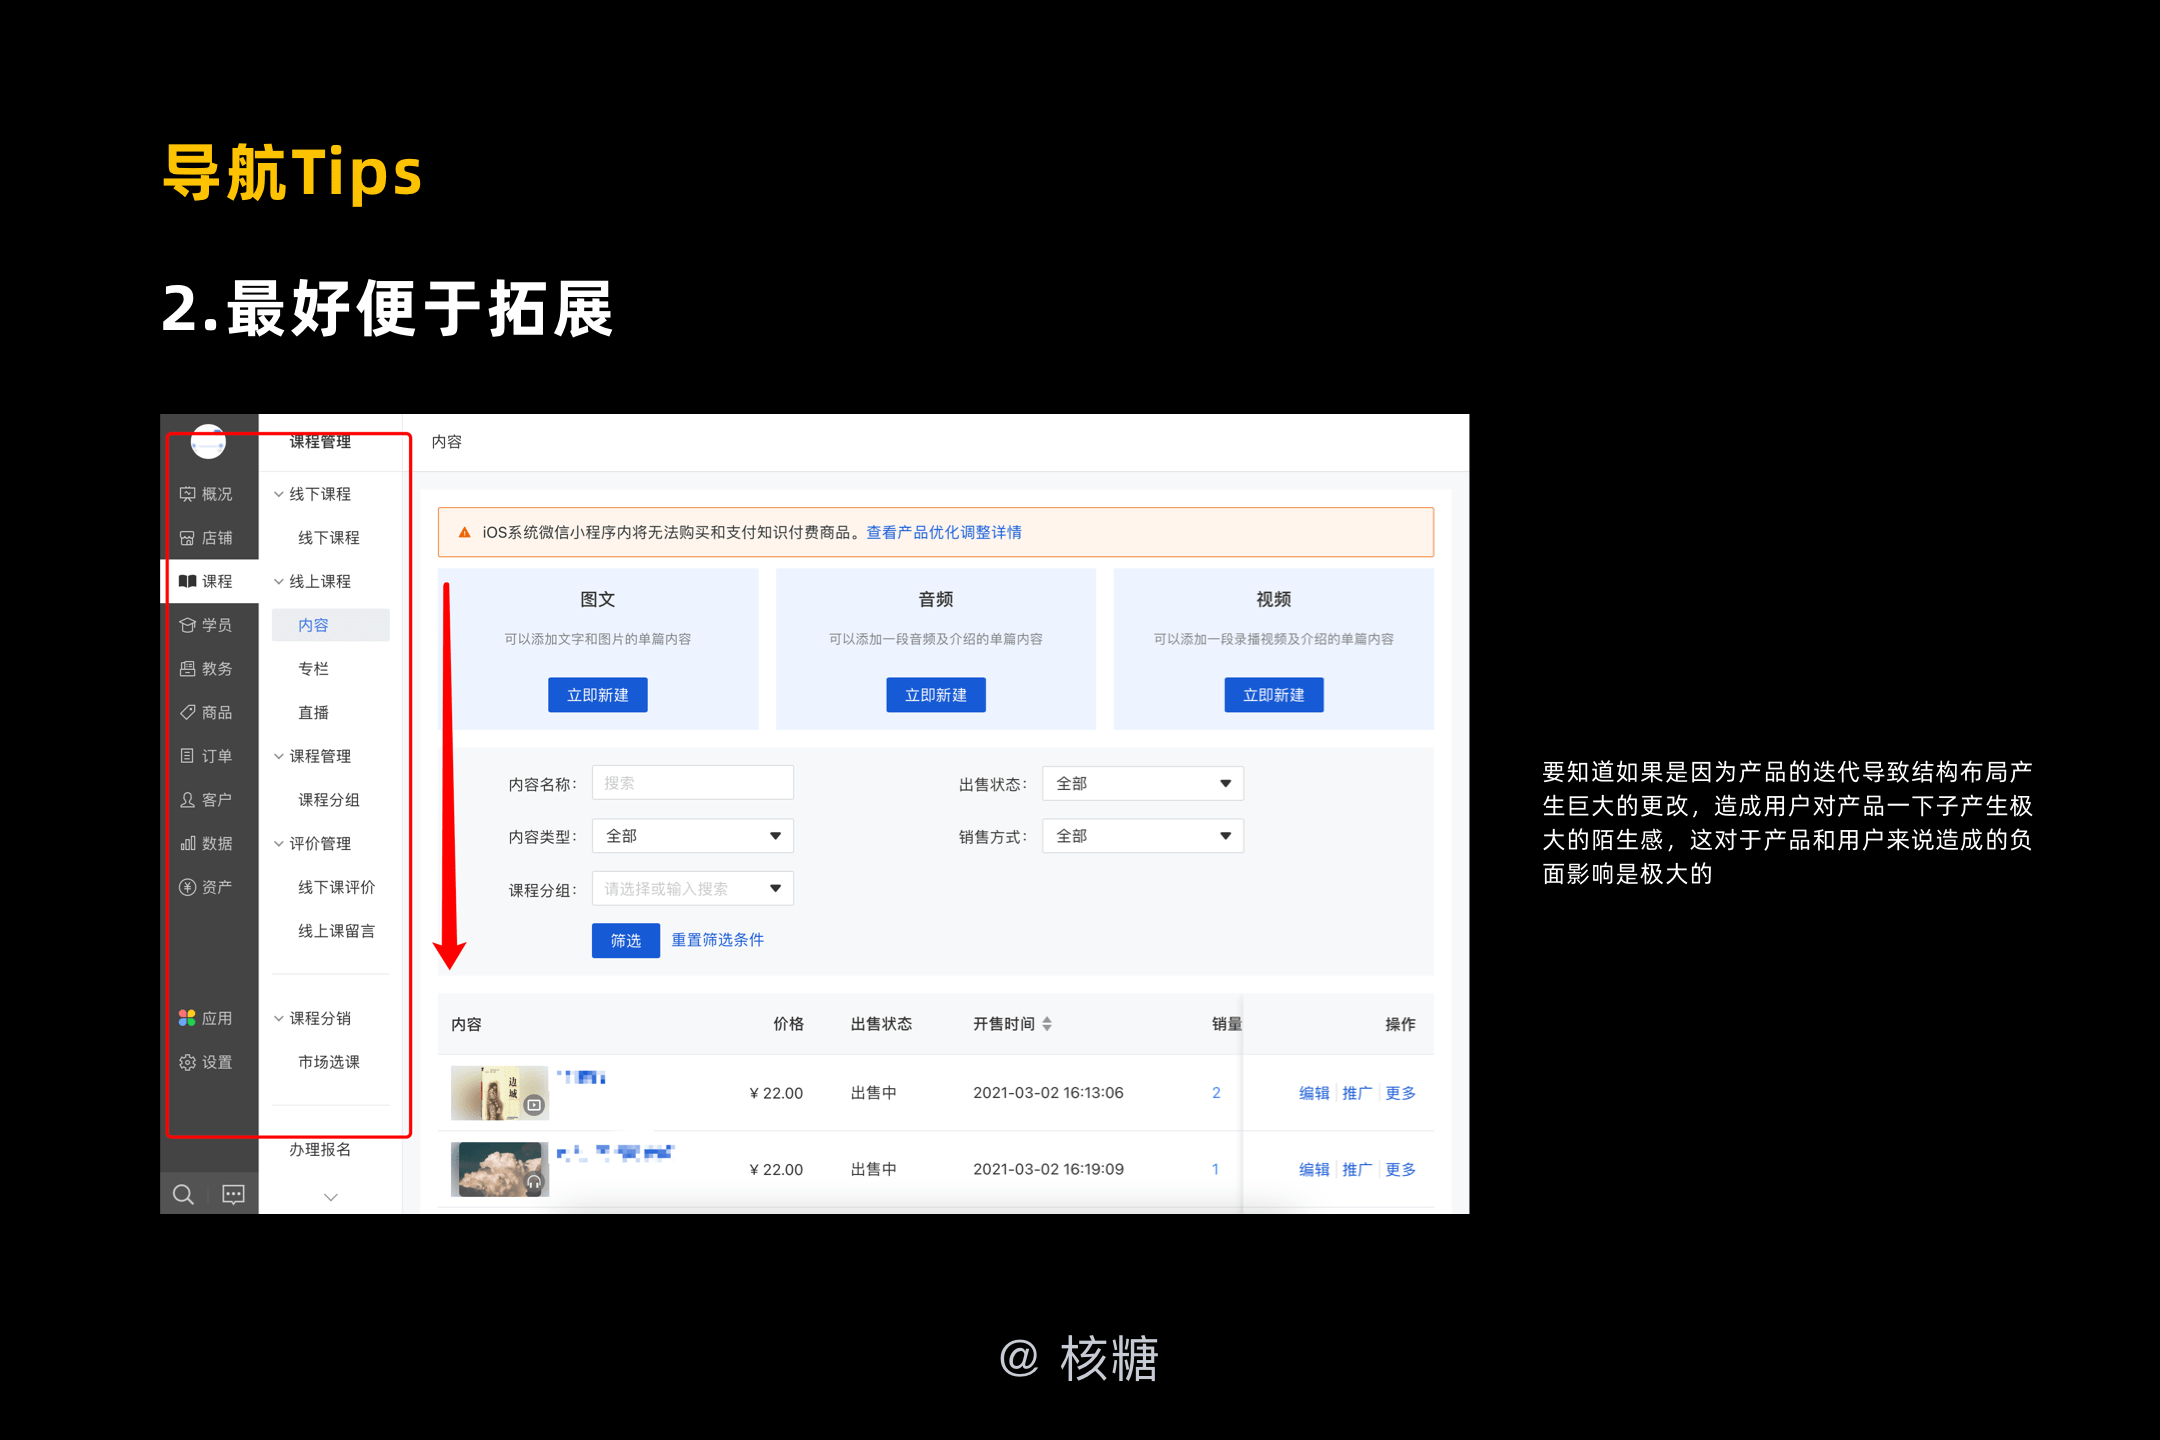
Task: Open the 客户 customers sidebar item
Action: pos(206,800)
